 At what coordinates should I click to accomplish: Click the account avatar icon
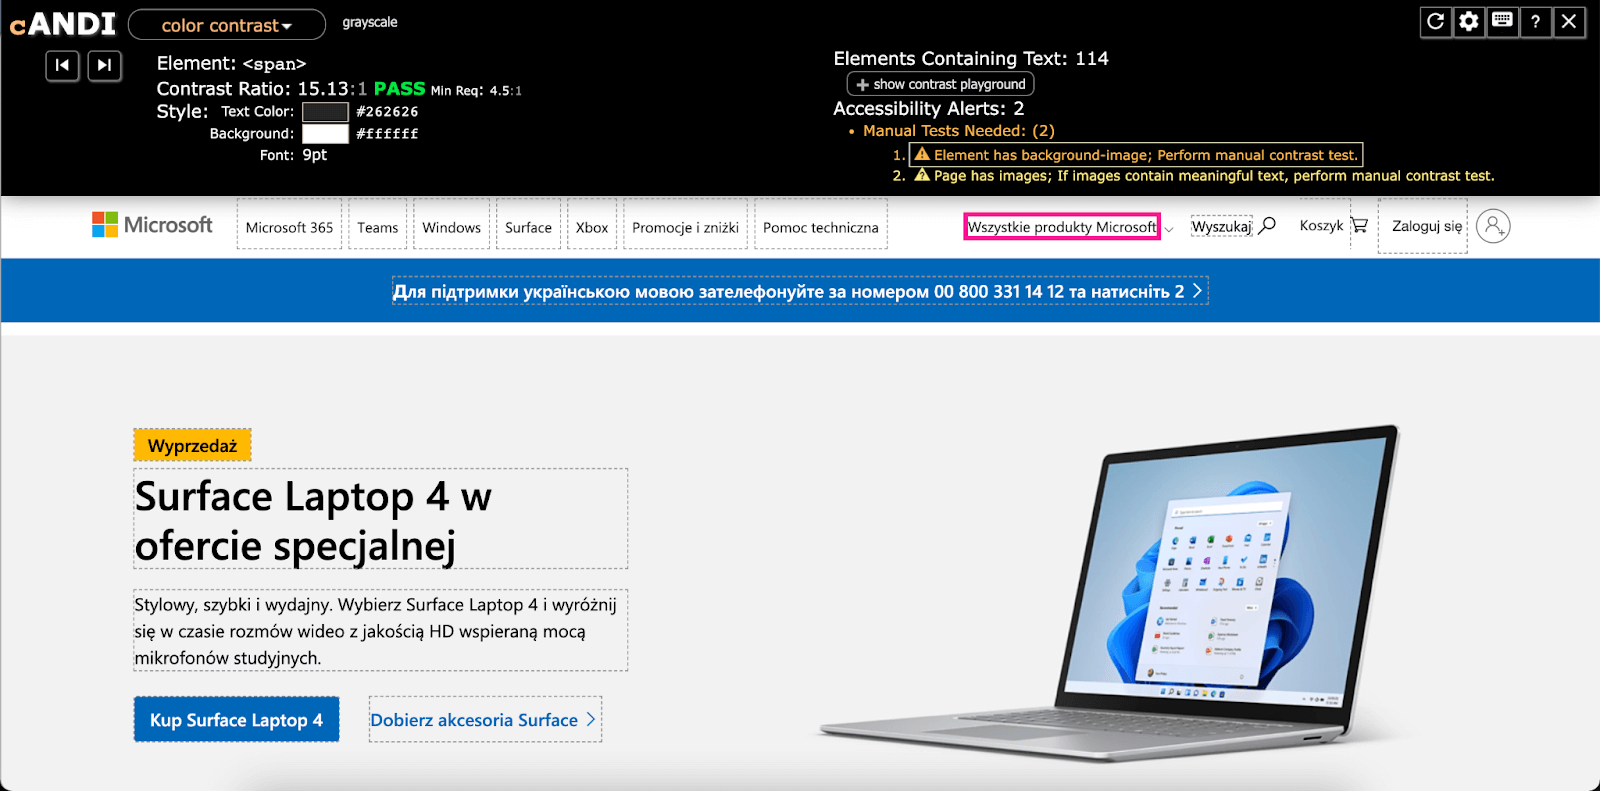(x=1493, y=226)
